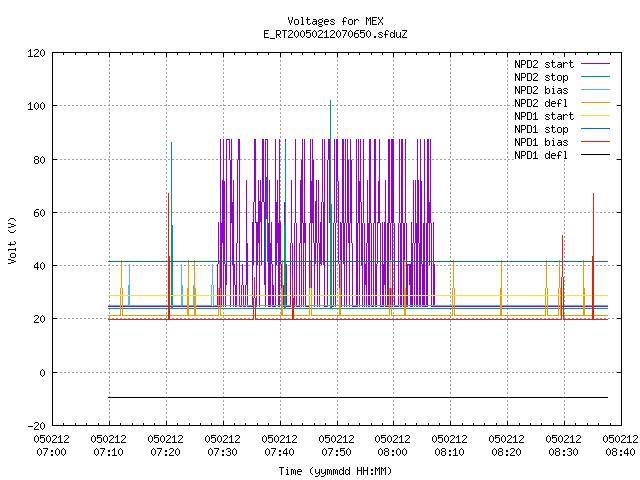This screenshot has height=480, width=640.
Task: Select the 'NPD1 defl' legend label
Action: [541, 156]
